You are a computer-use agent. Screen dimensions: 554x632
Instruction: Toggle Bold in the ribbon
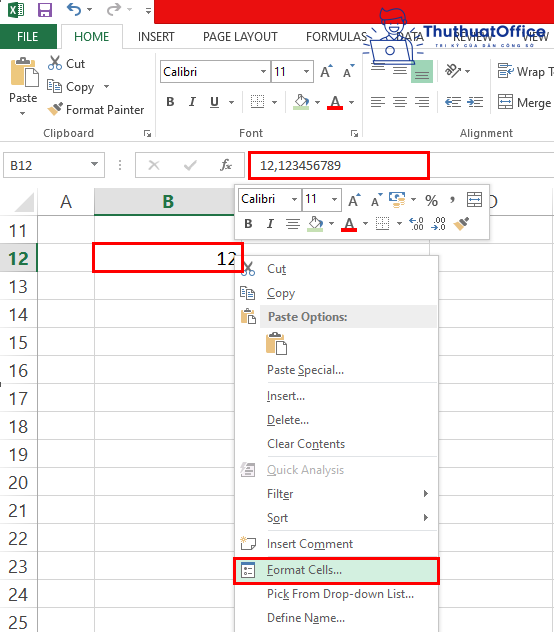coord(170,102)
